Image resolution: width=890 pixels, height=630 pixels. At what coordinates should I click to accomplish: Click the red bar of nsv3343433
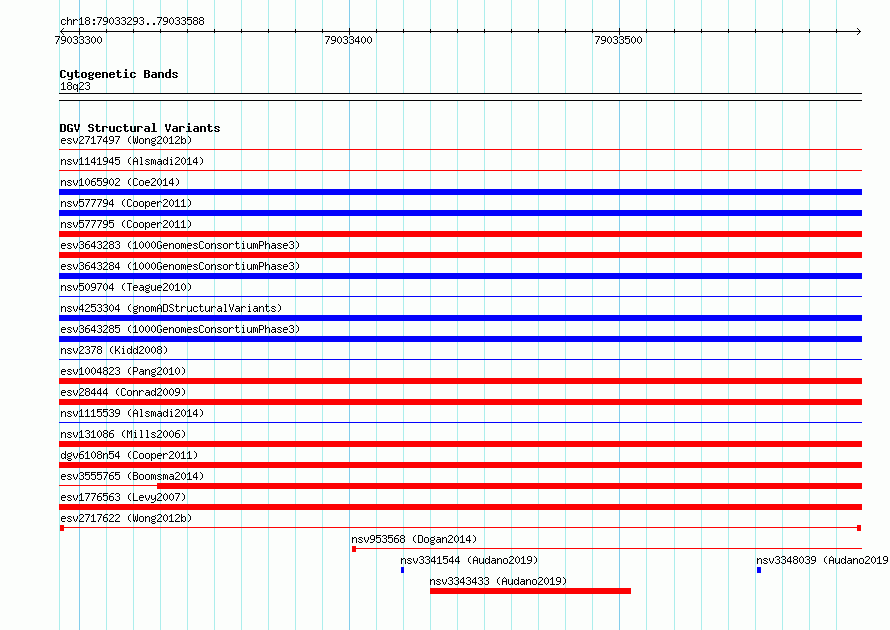530,591
